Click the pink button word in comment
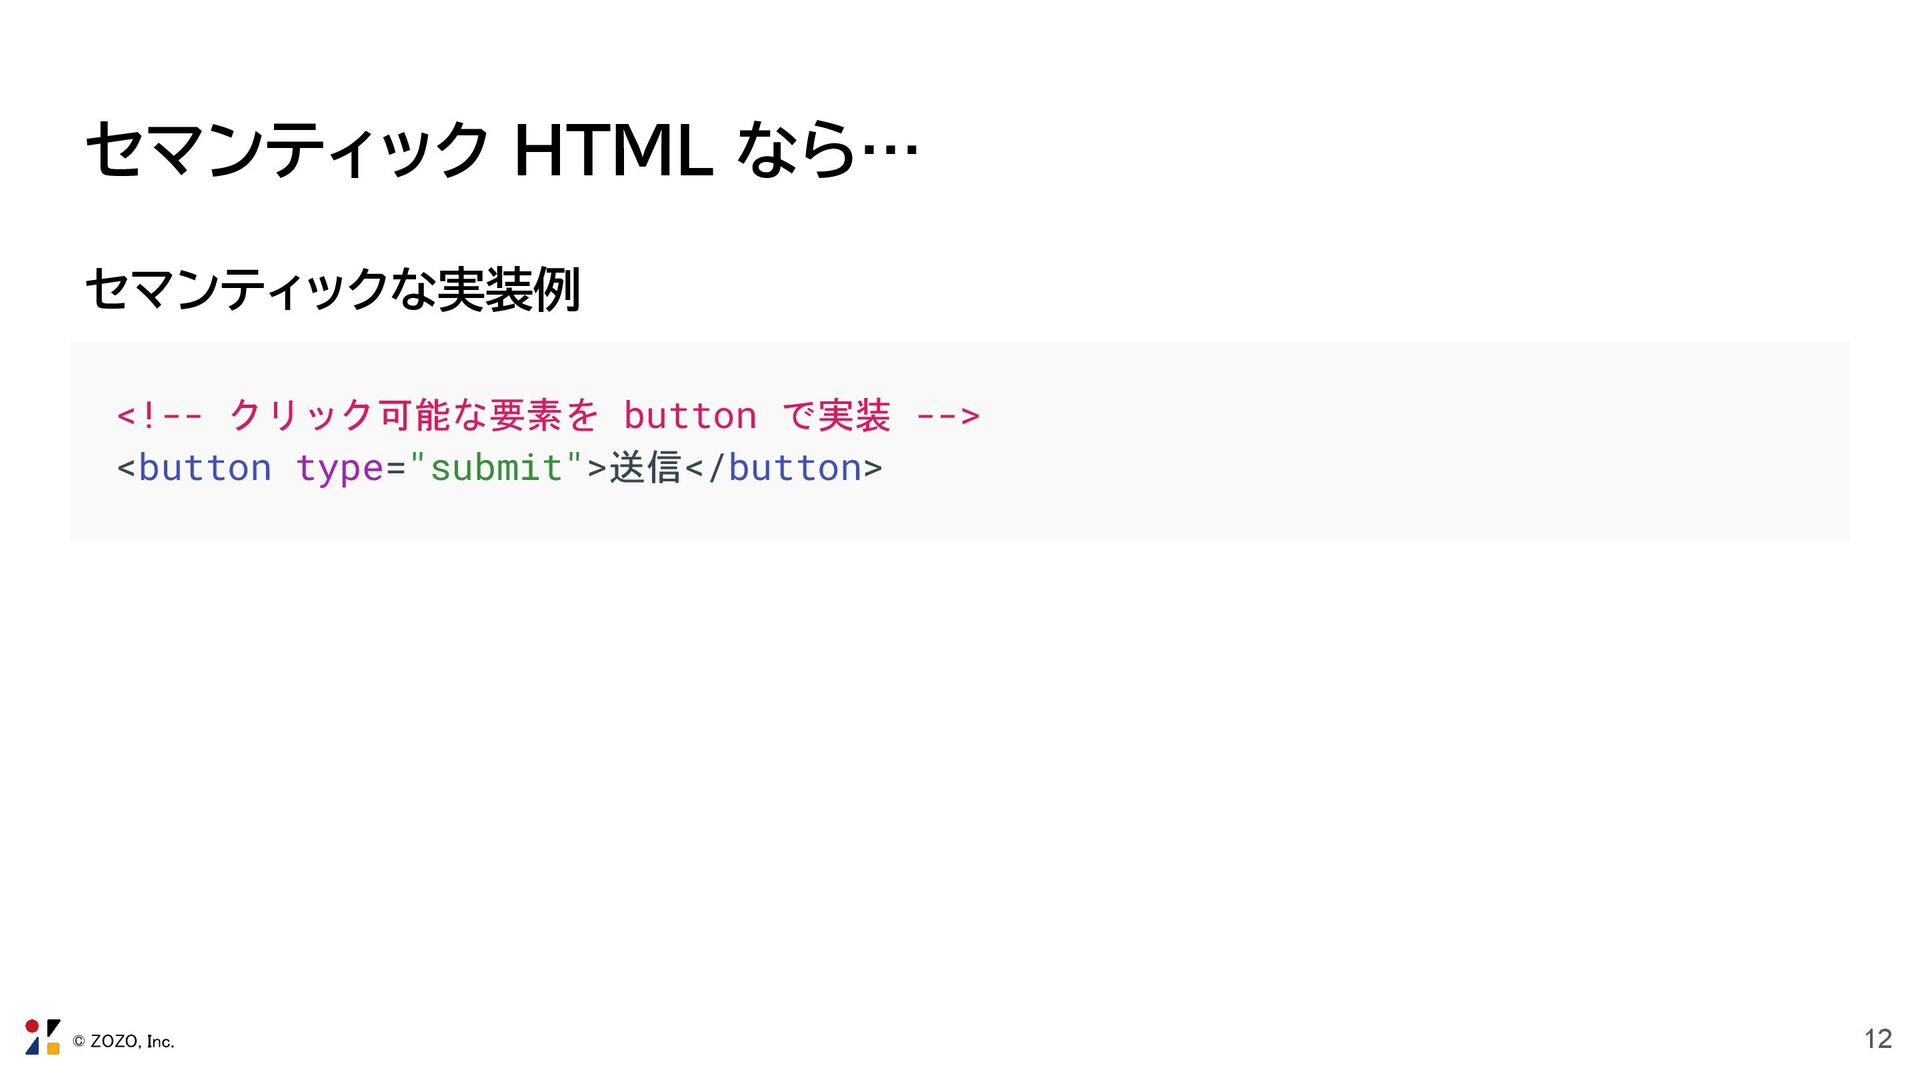The width and height of the screenshot is (1920, 1080). tap(689, 415)
